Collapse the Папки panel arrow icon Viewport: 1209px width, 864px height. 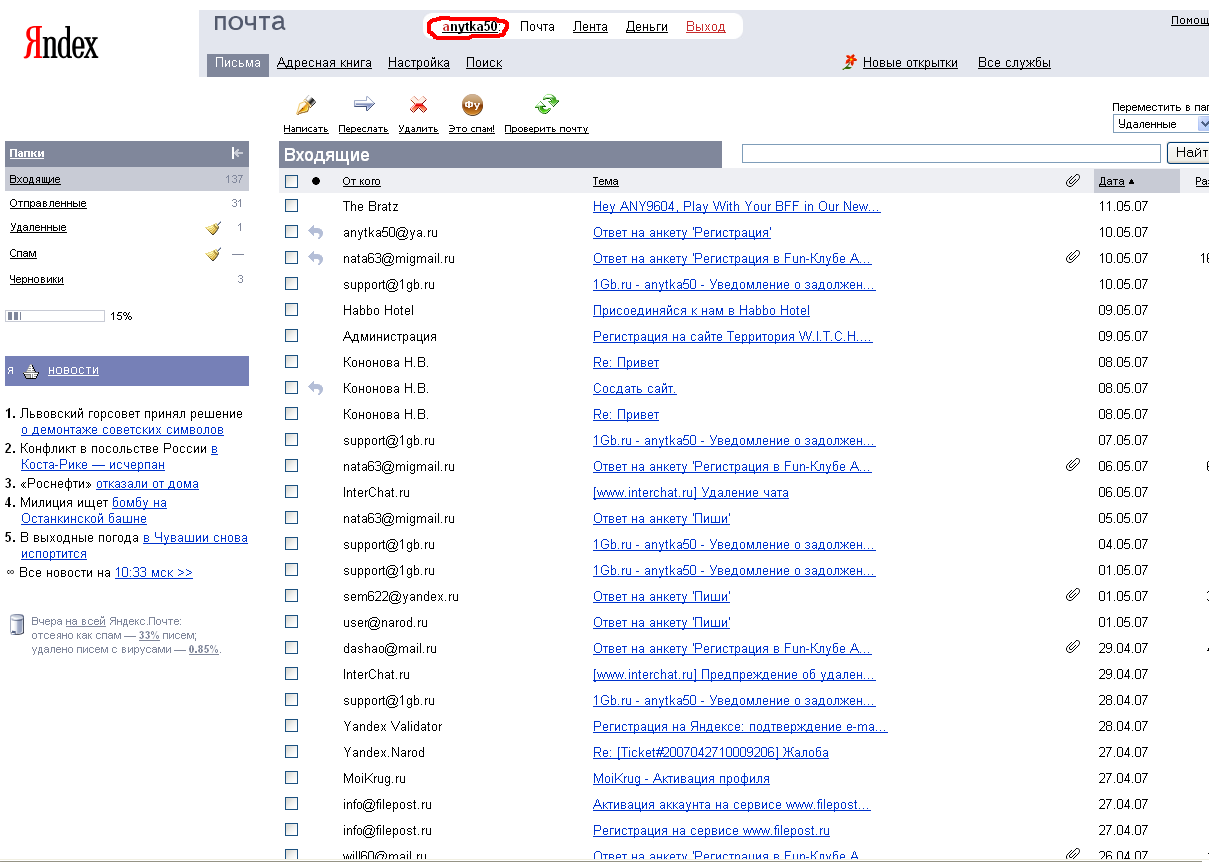point(237,153)
